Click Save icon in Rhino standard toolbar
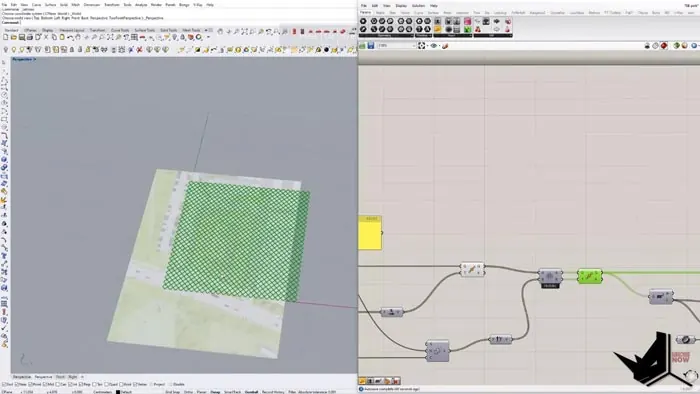The height and width of the screenshot is (394, 700). pos(21,37)
